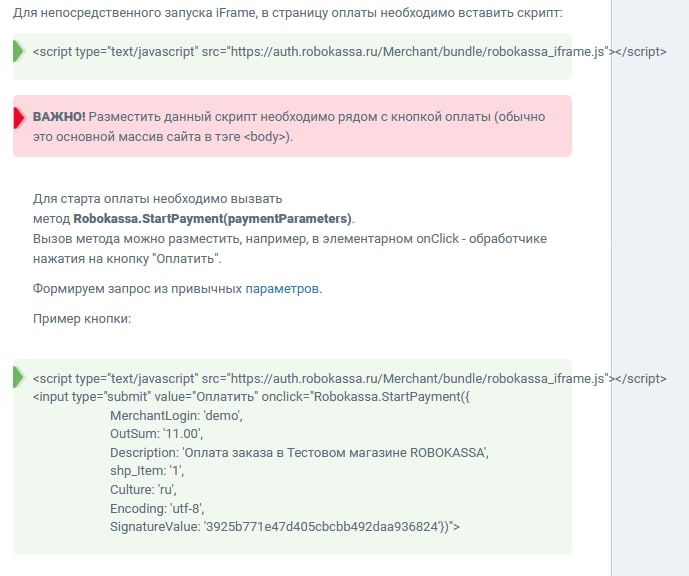This screenshot has height=576, width=689.
Task: Click the 'Вызов метода можно разместить' sentence
Action: coord(289,239)
